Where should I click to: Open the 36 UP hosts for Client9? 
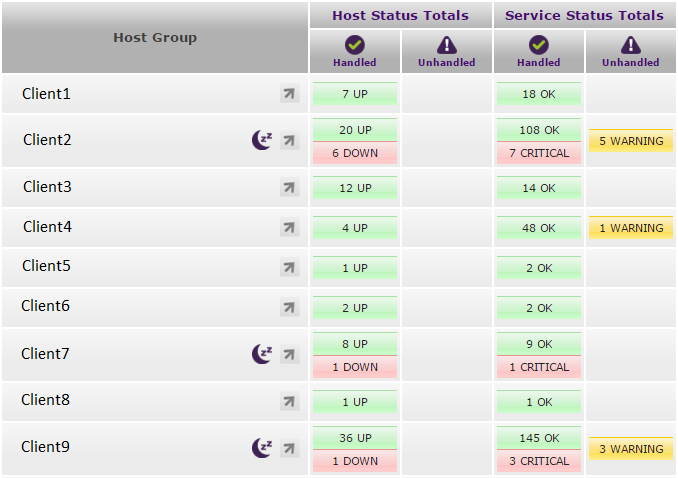355,438
